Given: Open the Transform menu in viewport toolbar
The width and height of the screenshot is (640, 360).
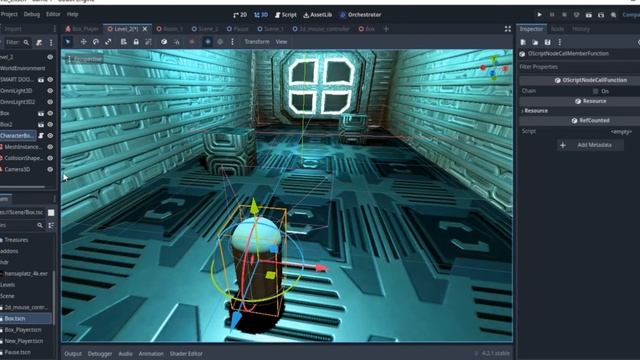Looking at the screenshot, I should click(257, 42).
